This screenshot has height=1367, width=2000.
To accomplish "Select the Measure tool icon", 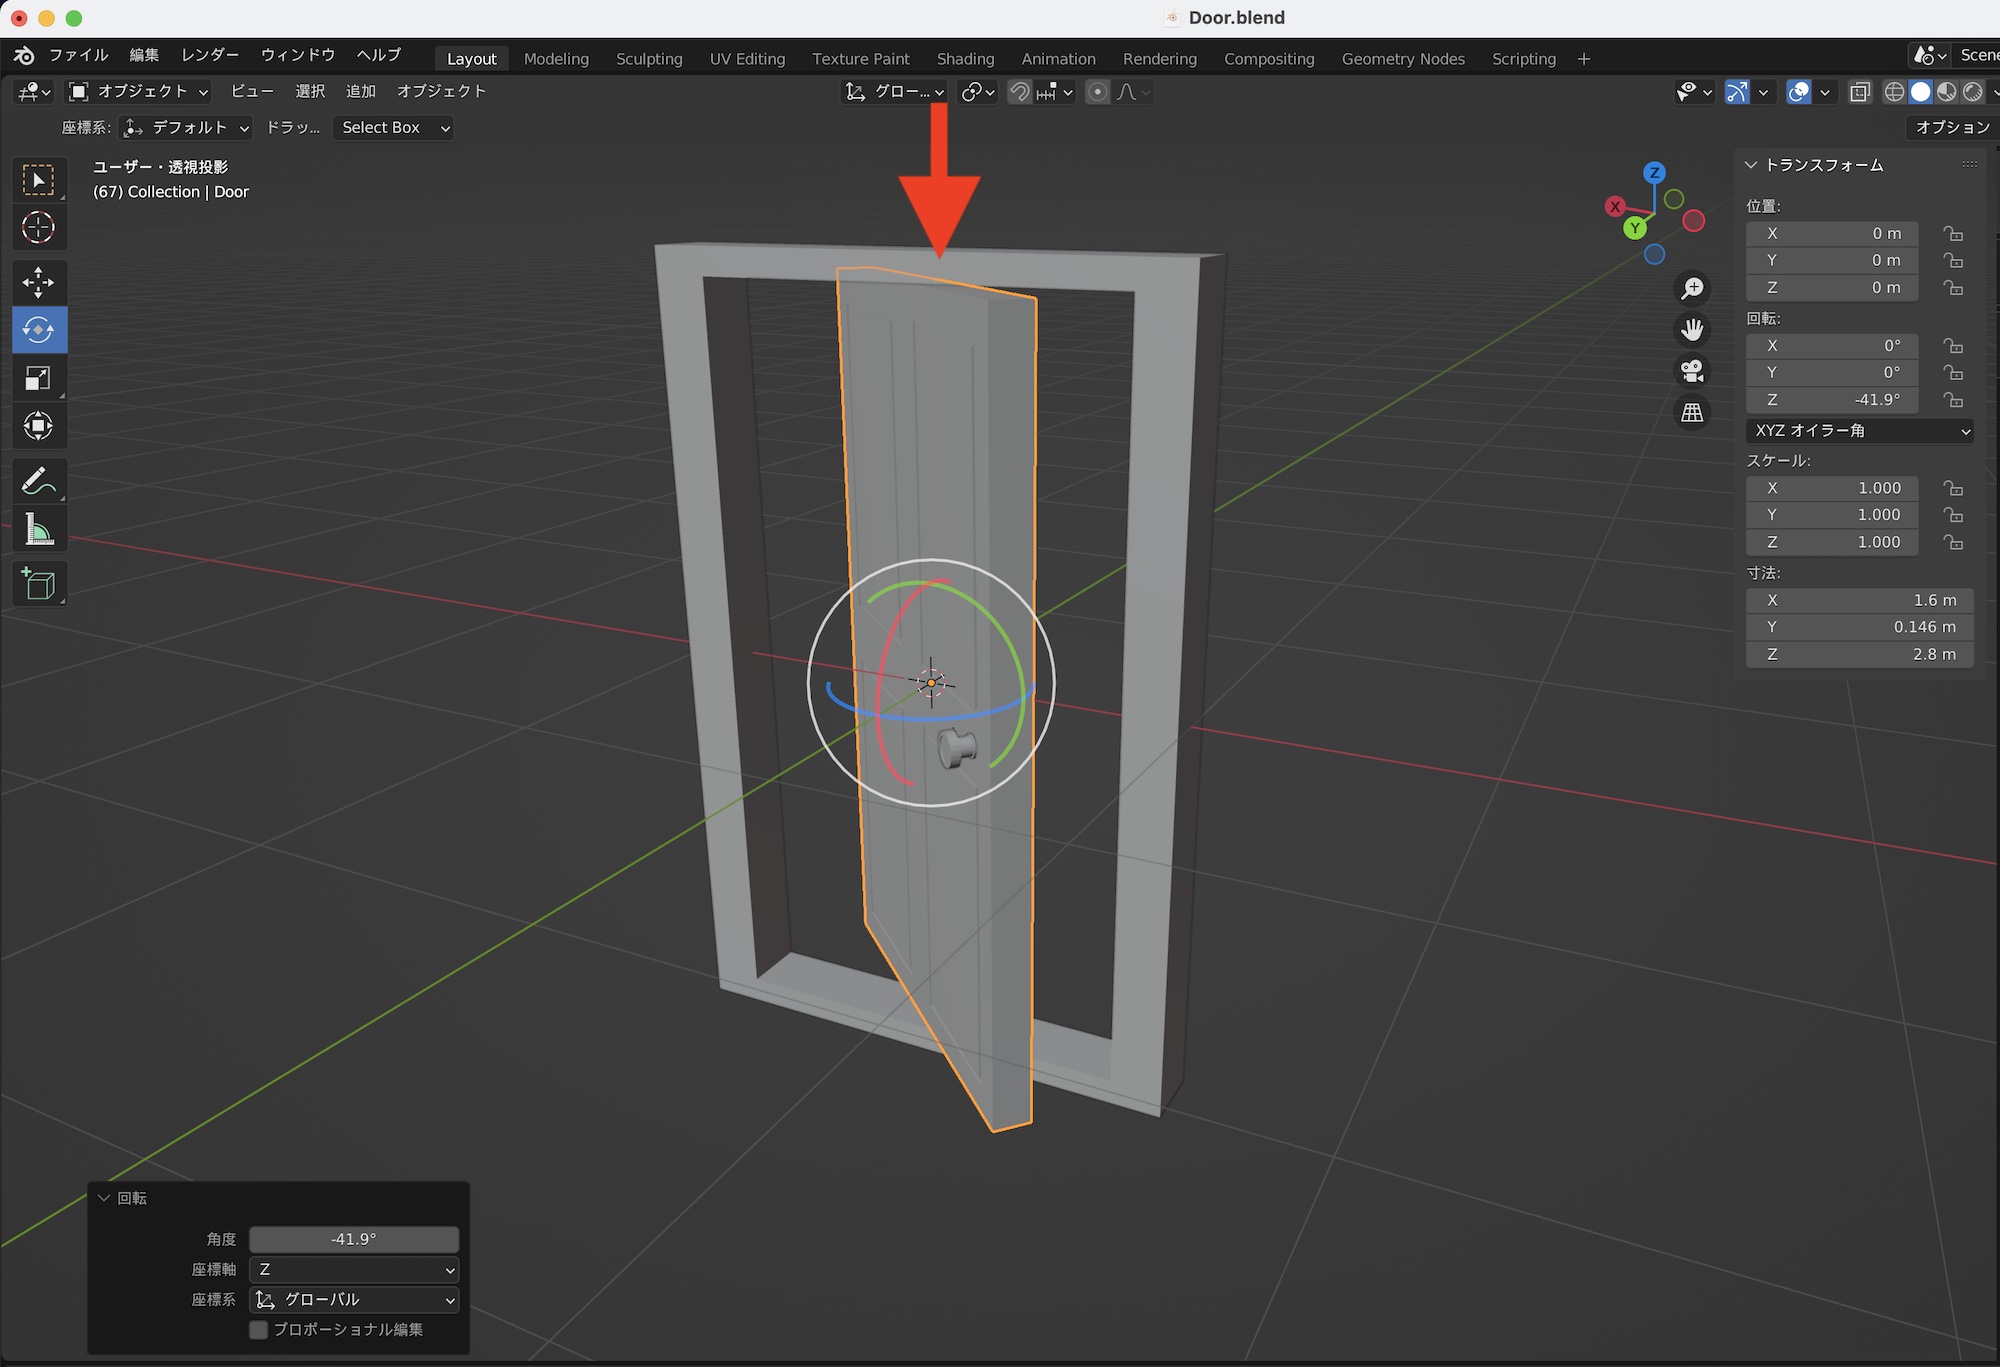I will (x=38, y=530).
